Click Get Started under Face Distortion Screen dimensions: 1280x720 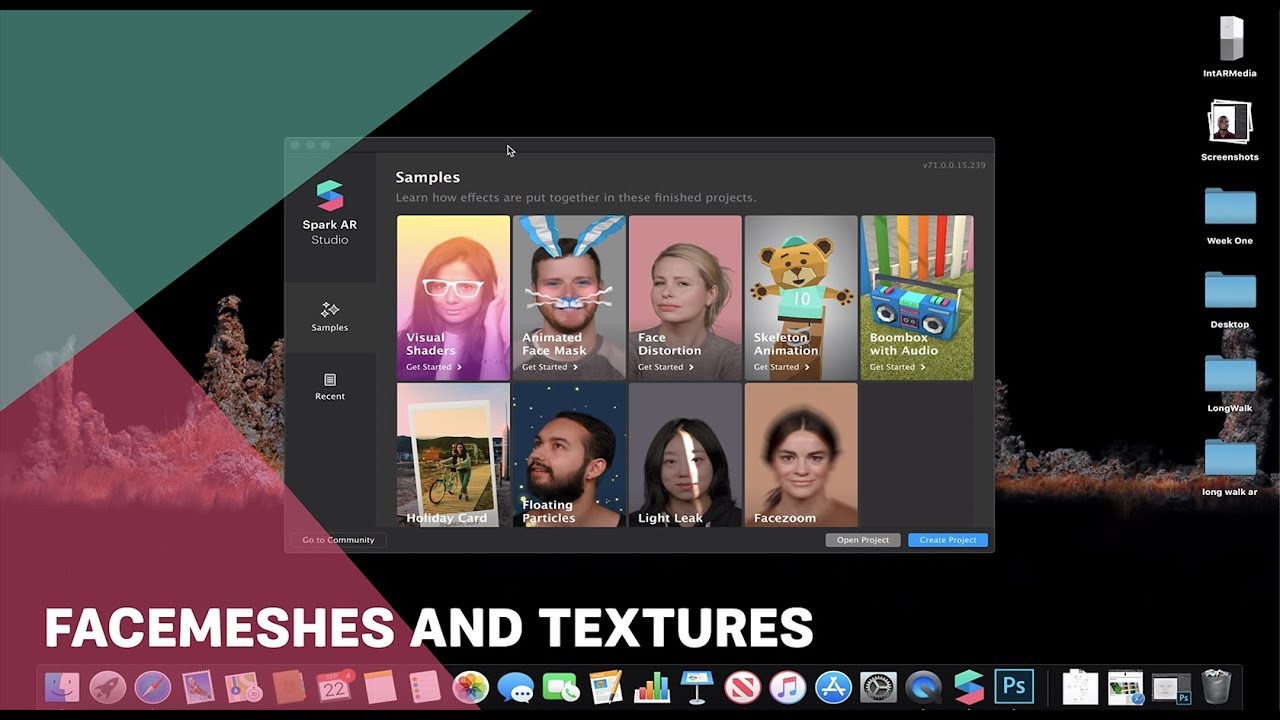point(666,367)
